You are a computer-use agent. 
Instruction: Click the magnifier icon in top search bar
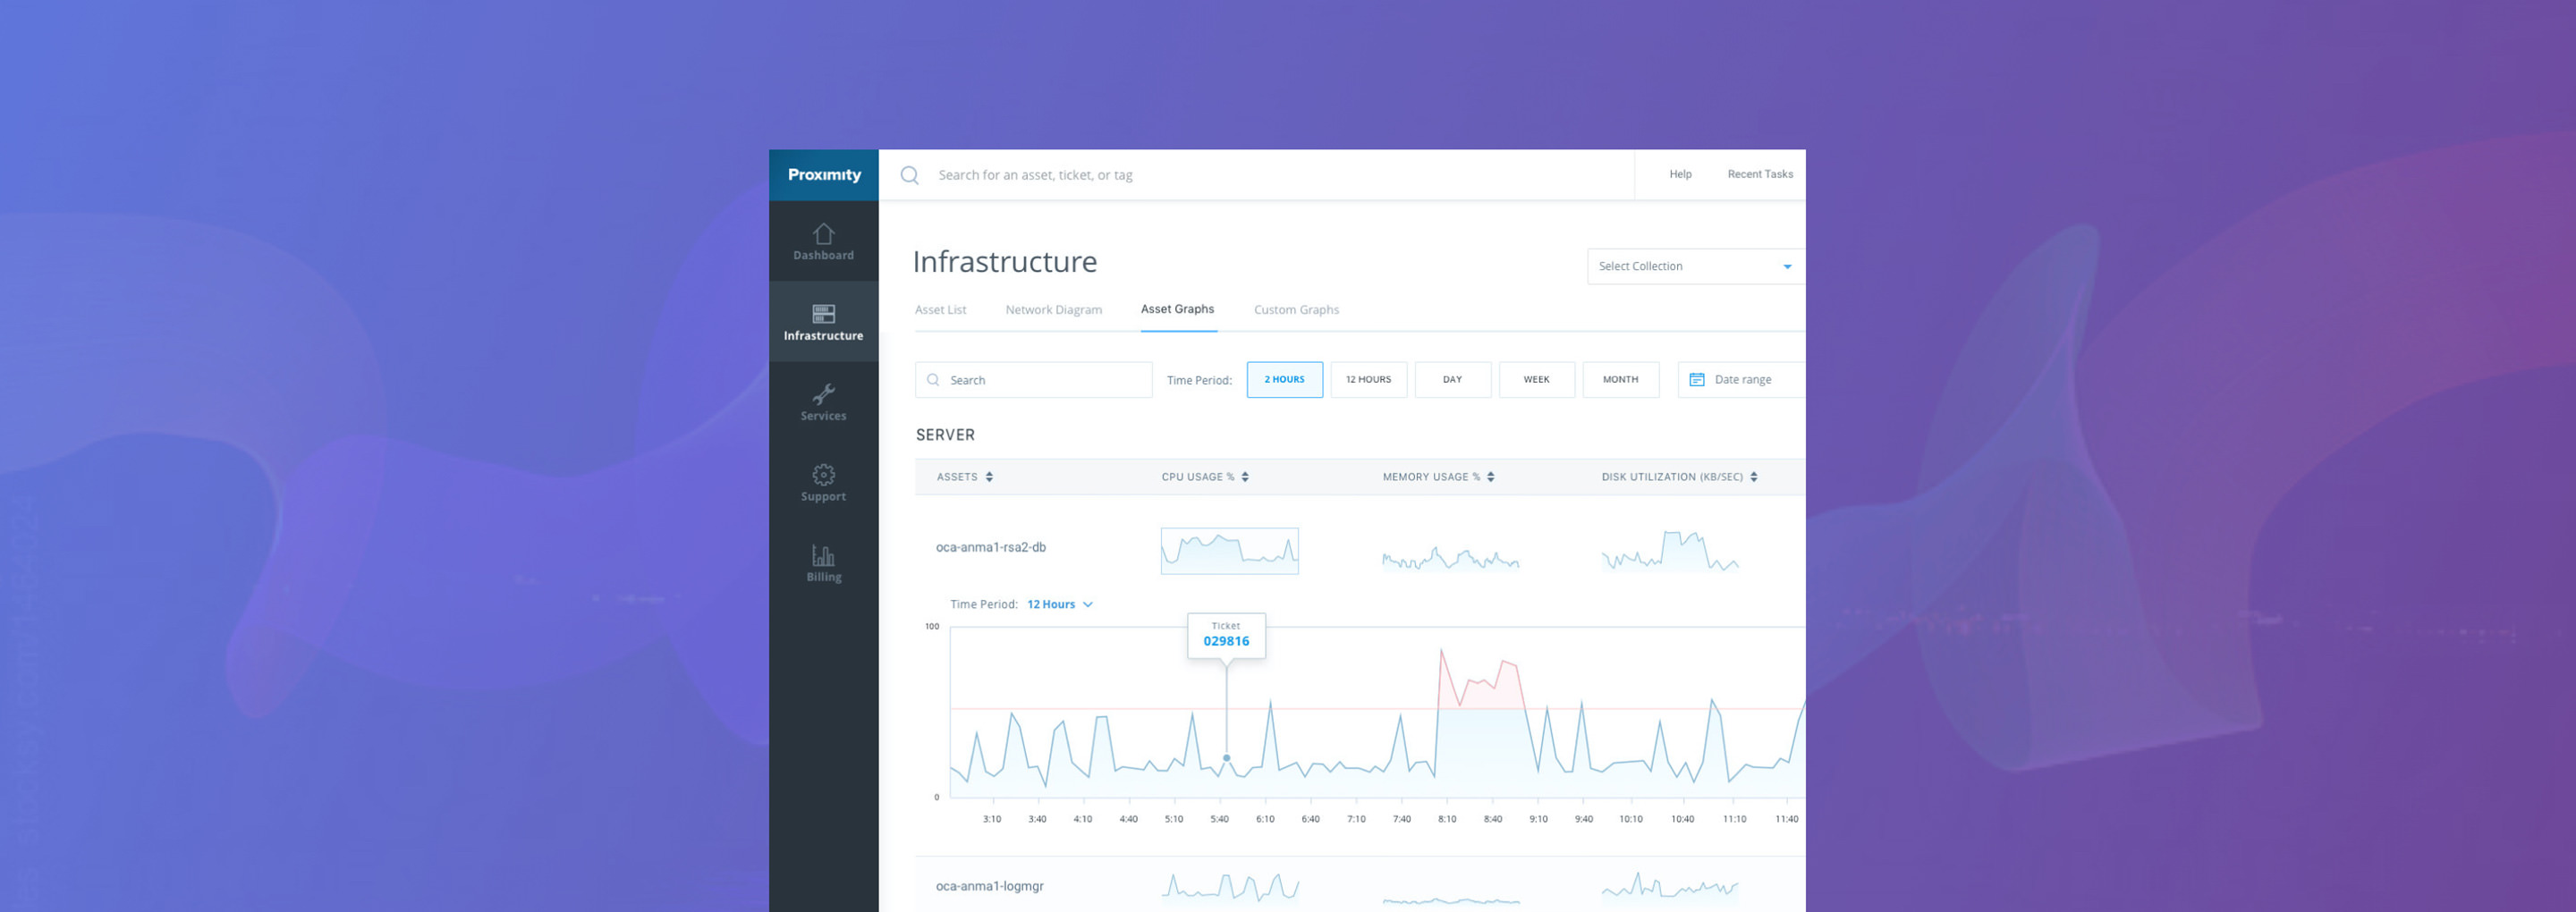[x=909, y=175]
